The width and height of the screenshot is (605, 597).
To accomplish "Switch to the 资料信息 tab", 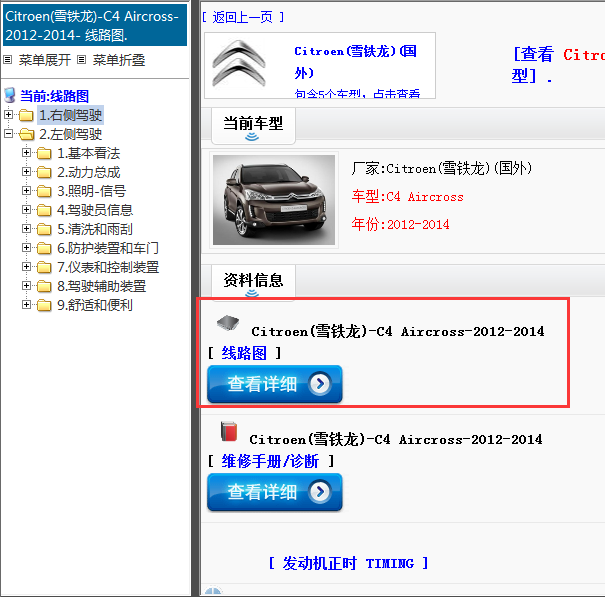I will pyautogui.click(x=253, y=282).
